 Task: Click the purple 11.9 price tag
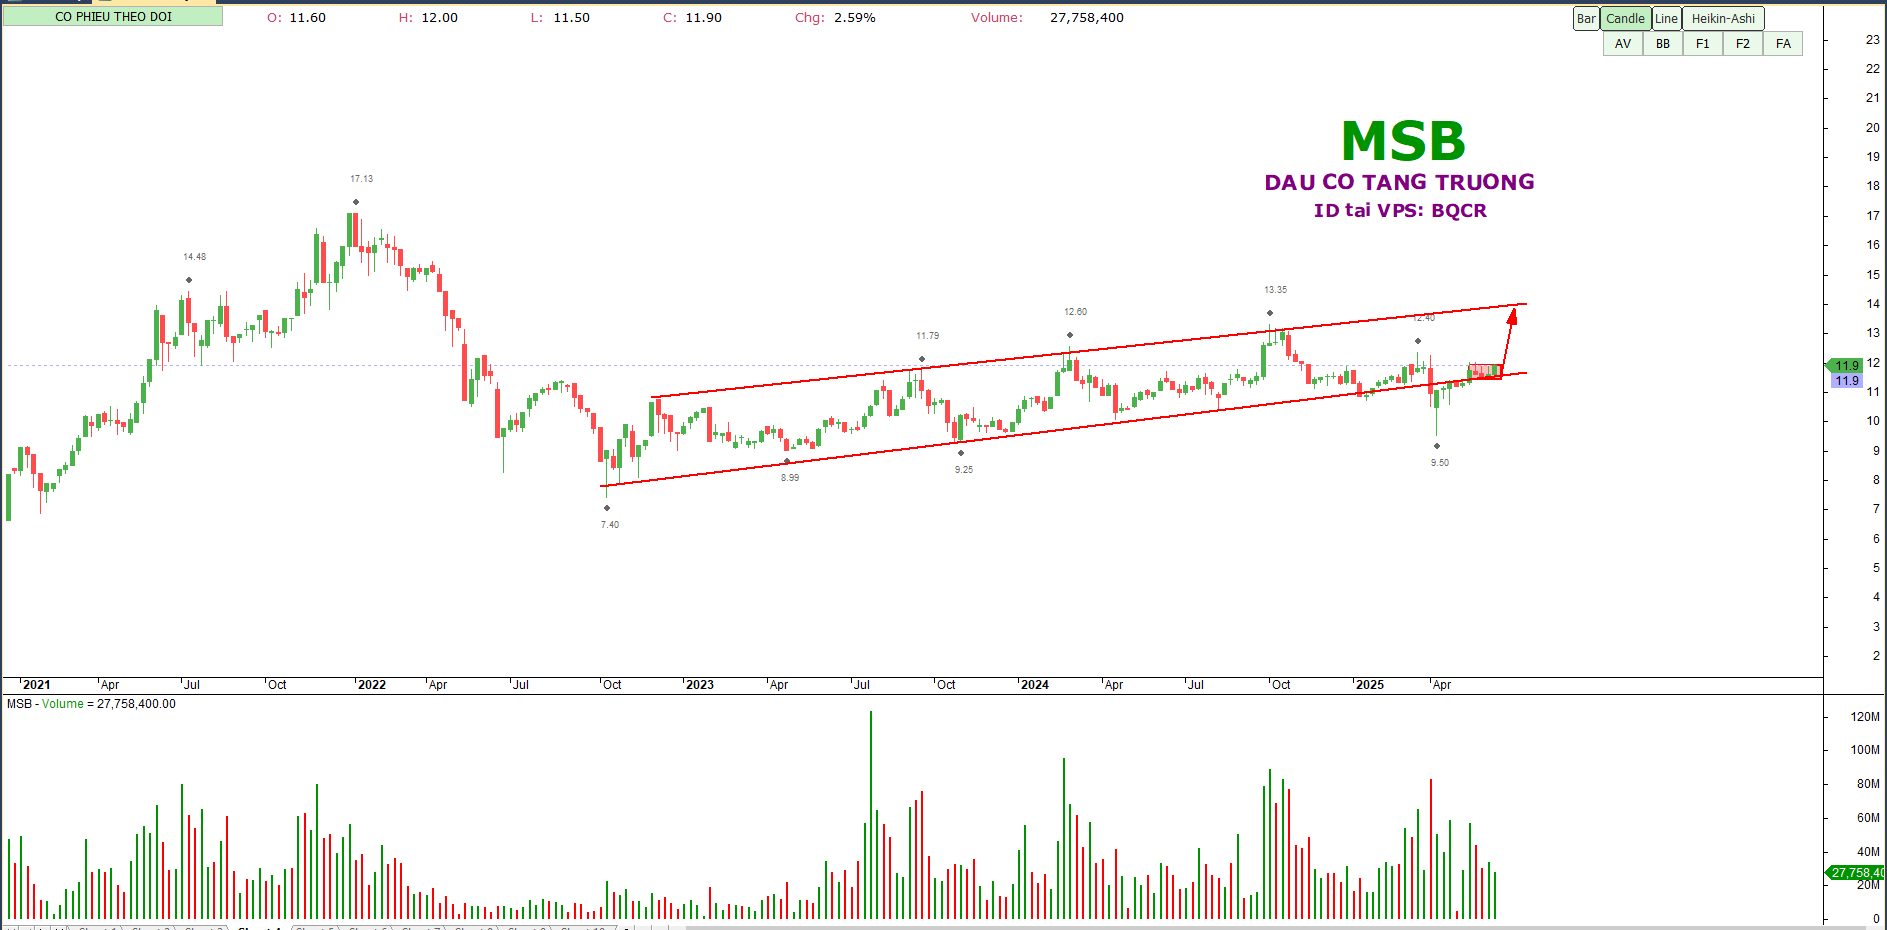click(1846, 381)
